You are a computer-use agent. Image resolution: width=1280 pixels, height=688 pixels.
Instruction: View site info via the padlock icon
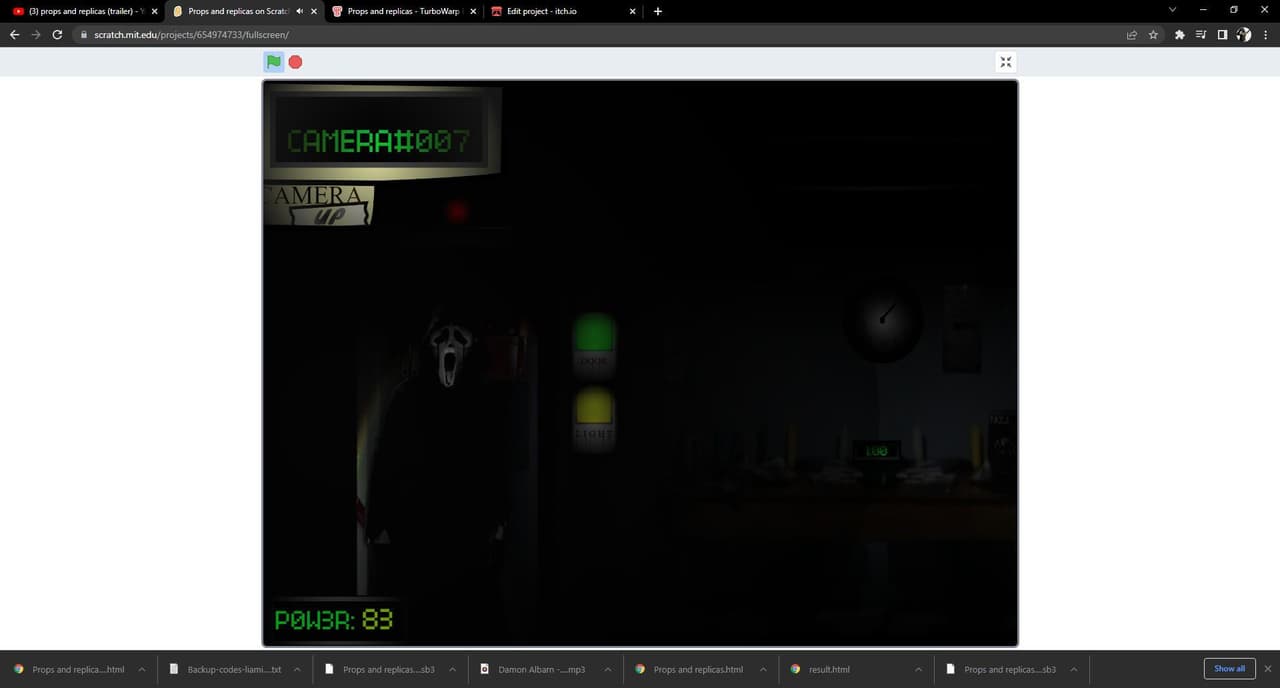[84, 35]
